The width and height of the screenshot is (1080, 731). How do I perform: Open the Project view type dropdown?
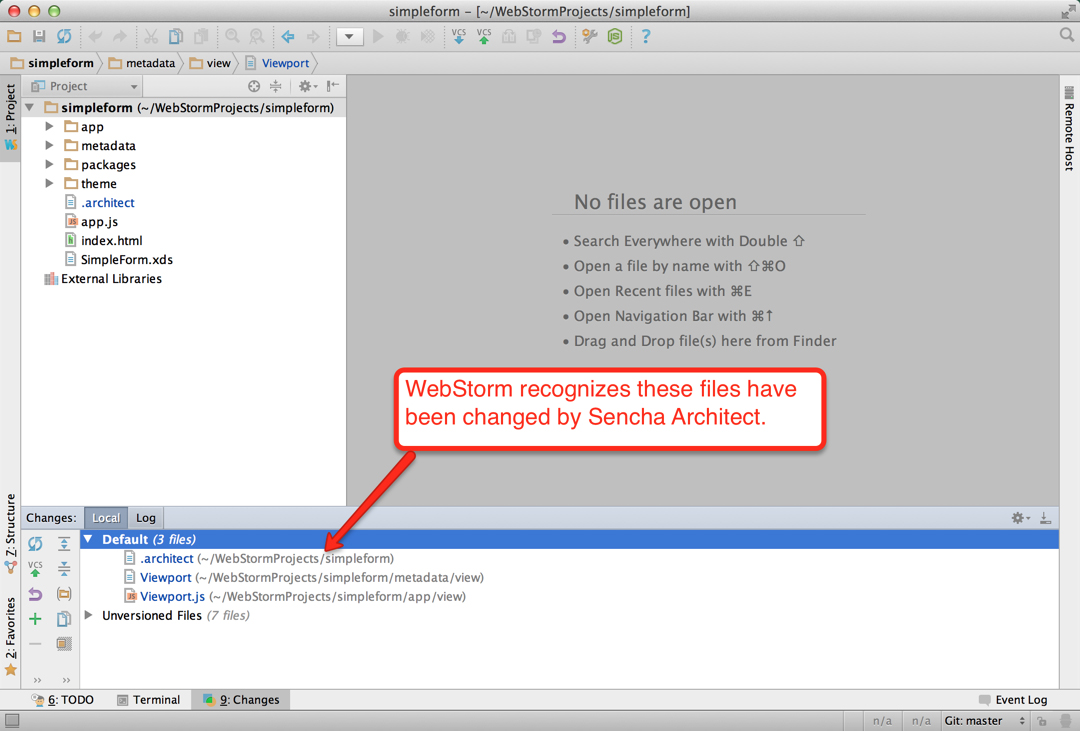[85, 86]
